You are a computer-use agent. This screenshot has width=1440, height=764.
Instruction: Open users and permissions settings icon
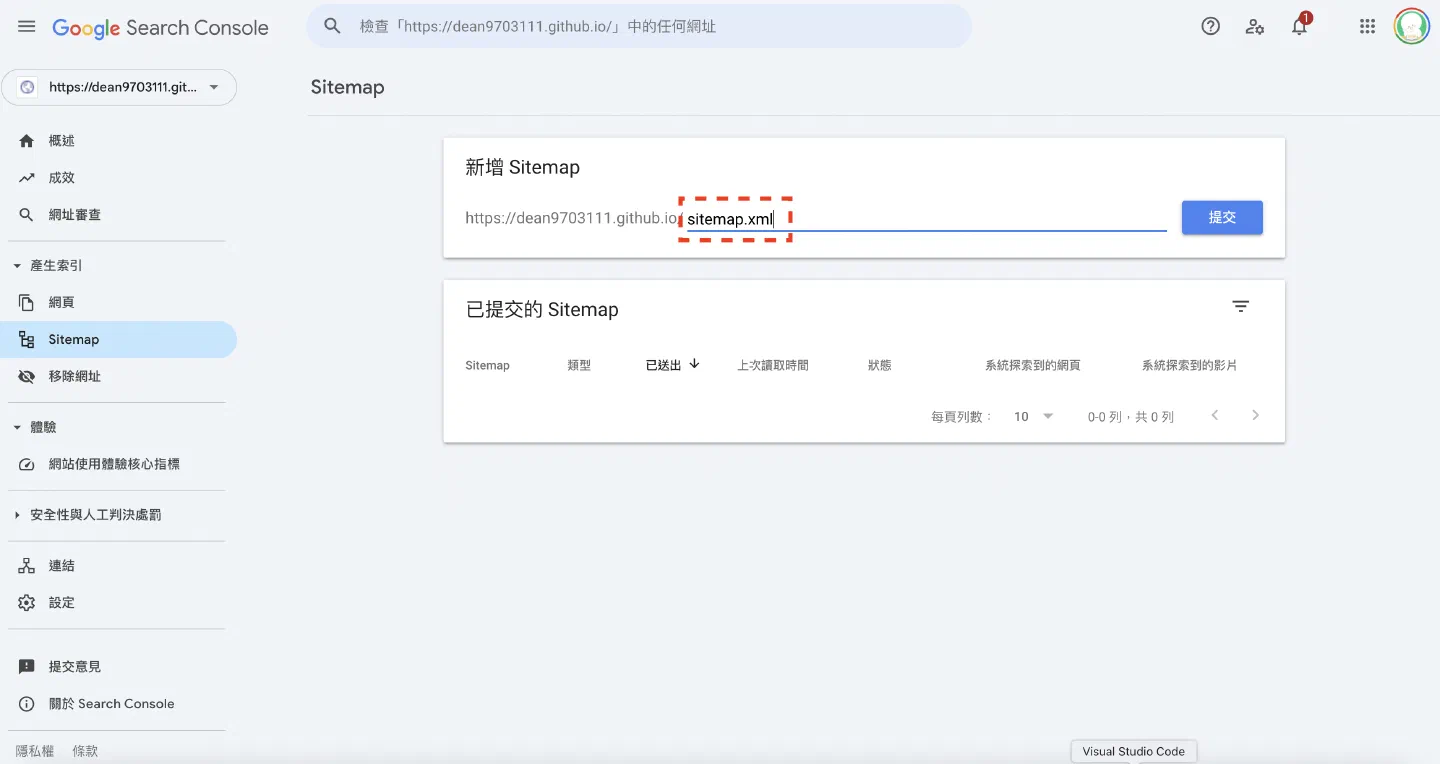[x=1255, y=27]
